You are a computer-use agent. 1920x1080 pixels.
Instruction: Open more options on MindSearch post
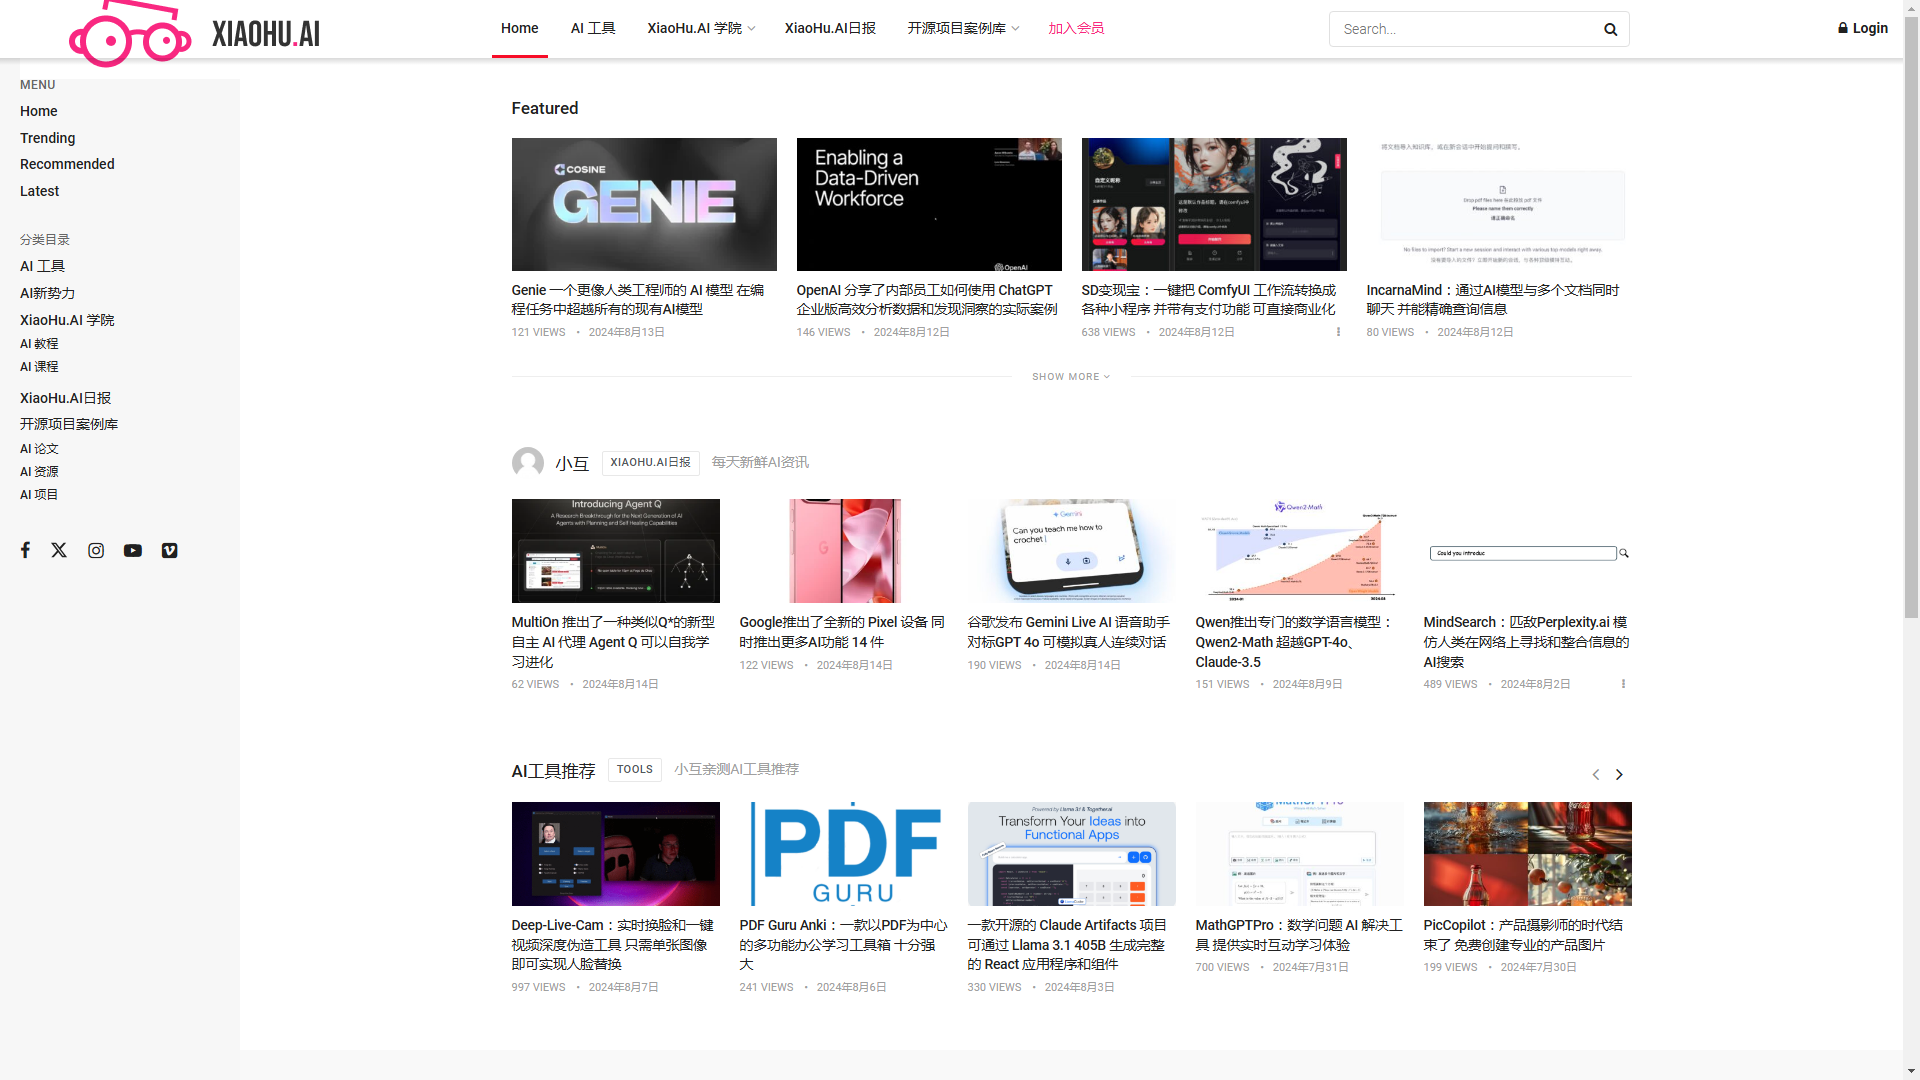[x=1623, y=684]
